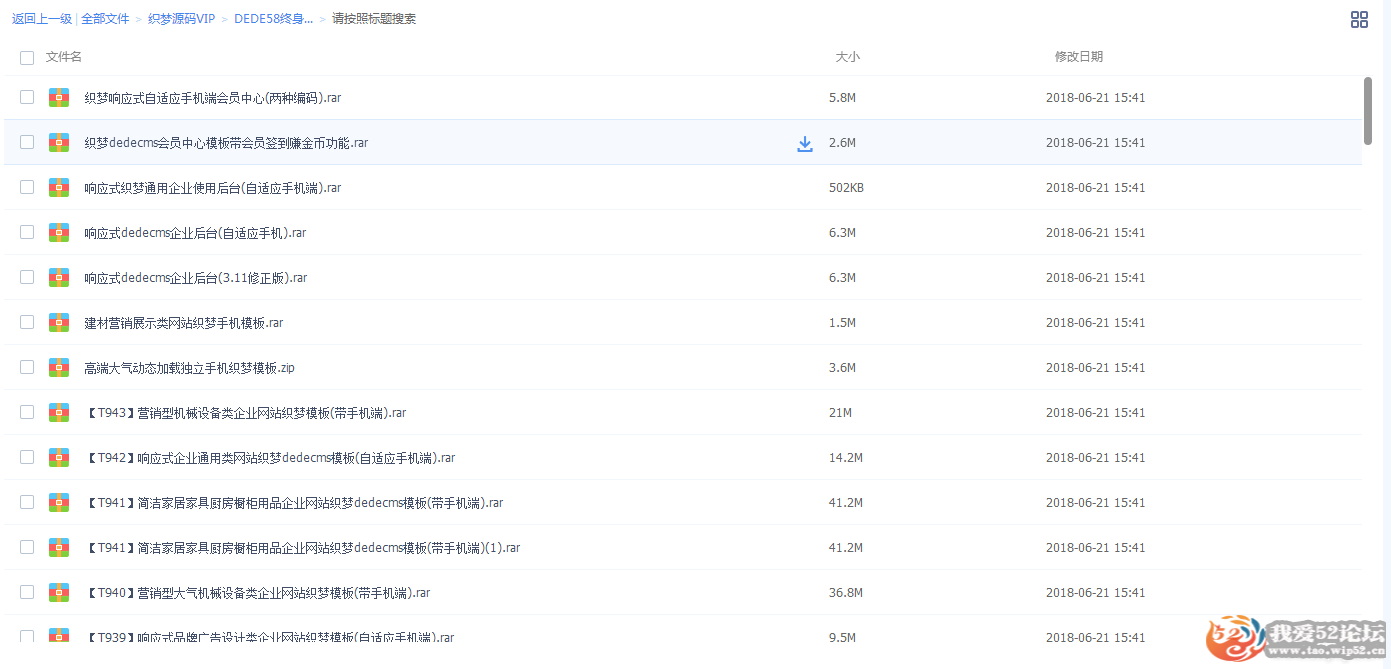Open the 【T941】 file name ending (带手机端)(1).rar
1391x669 pixels.
pos(302,548)
